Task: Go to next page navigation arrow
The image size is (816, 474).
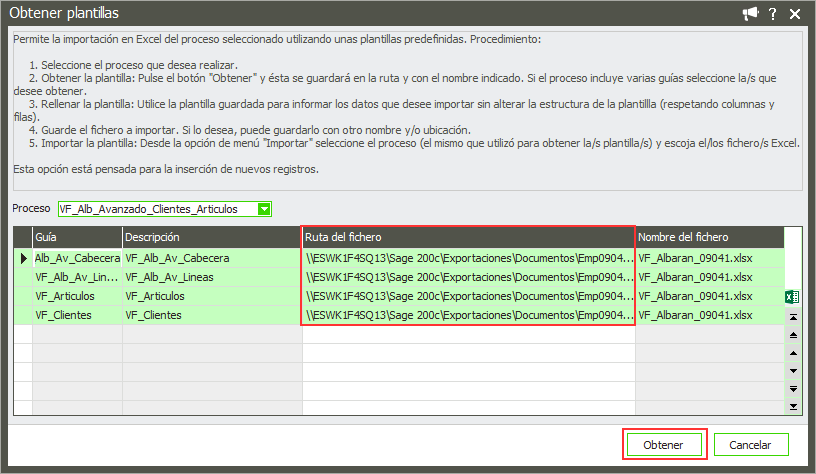Action: point(793,388)
